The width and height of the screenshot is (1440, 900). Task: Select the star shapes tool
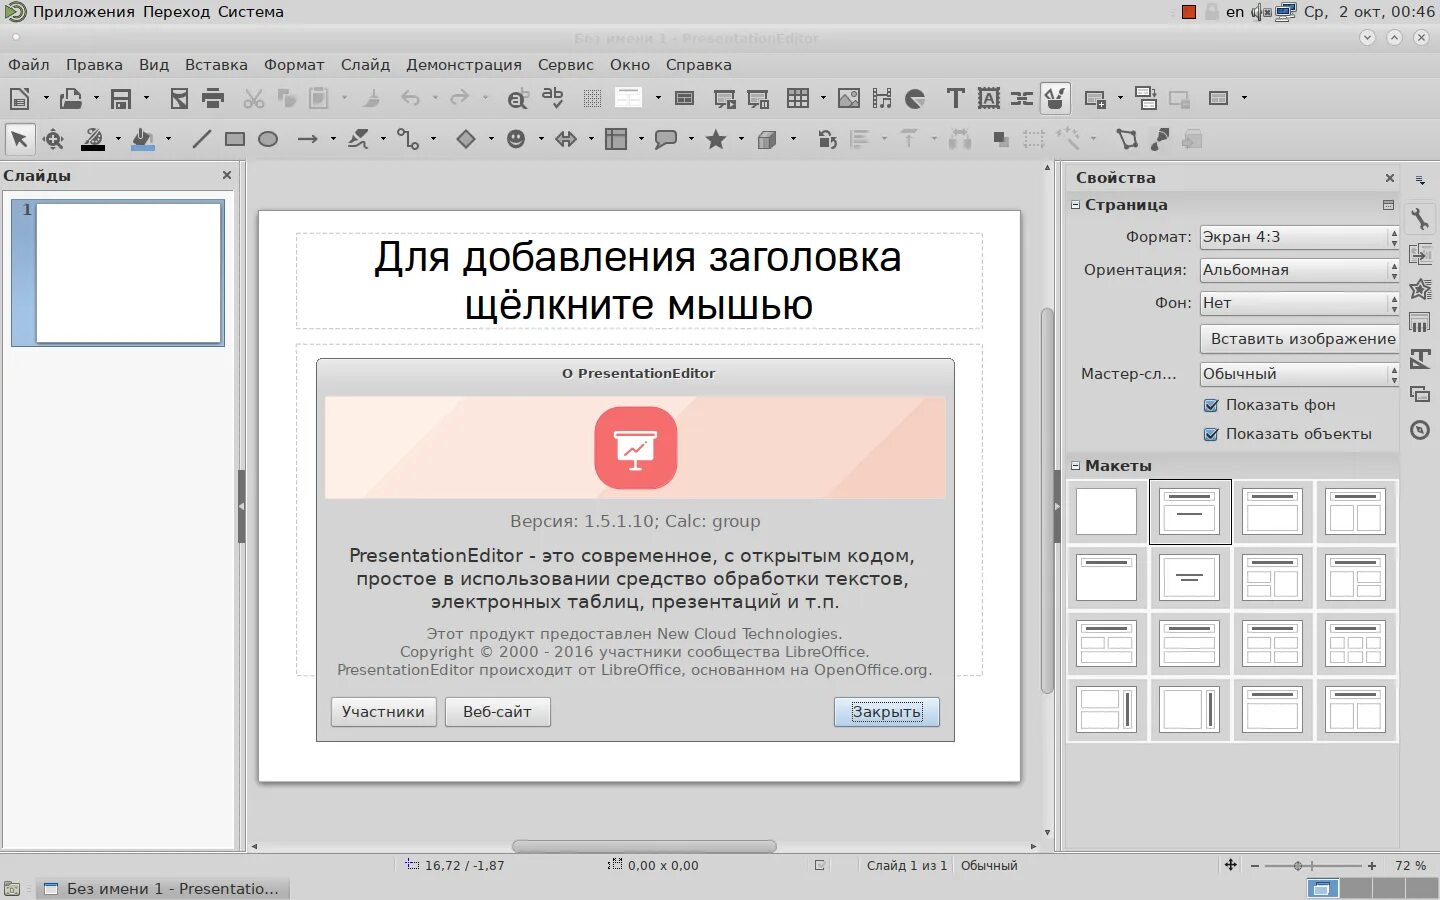[716, 139]
